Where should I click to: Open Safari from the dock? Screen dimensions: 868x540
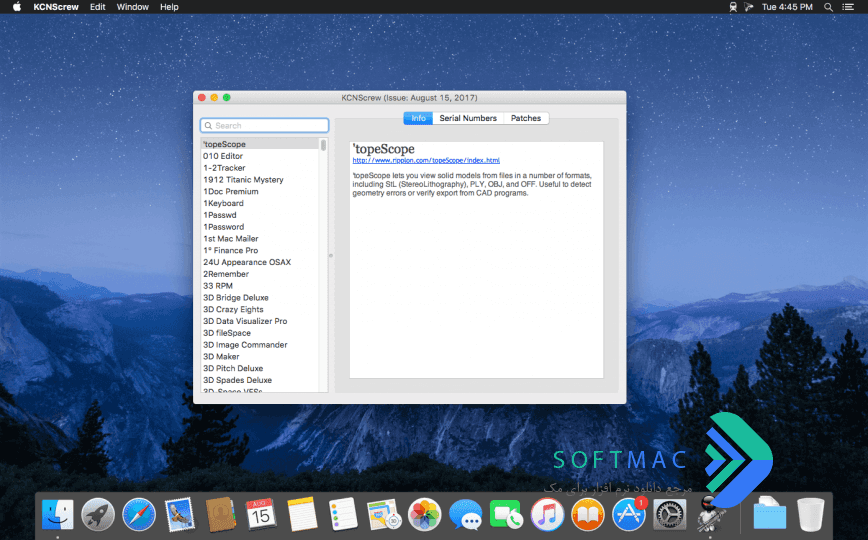[139, 515]
